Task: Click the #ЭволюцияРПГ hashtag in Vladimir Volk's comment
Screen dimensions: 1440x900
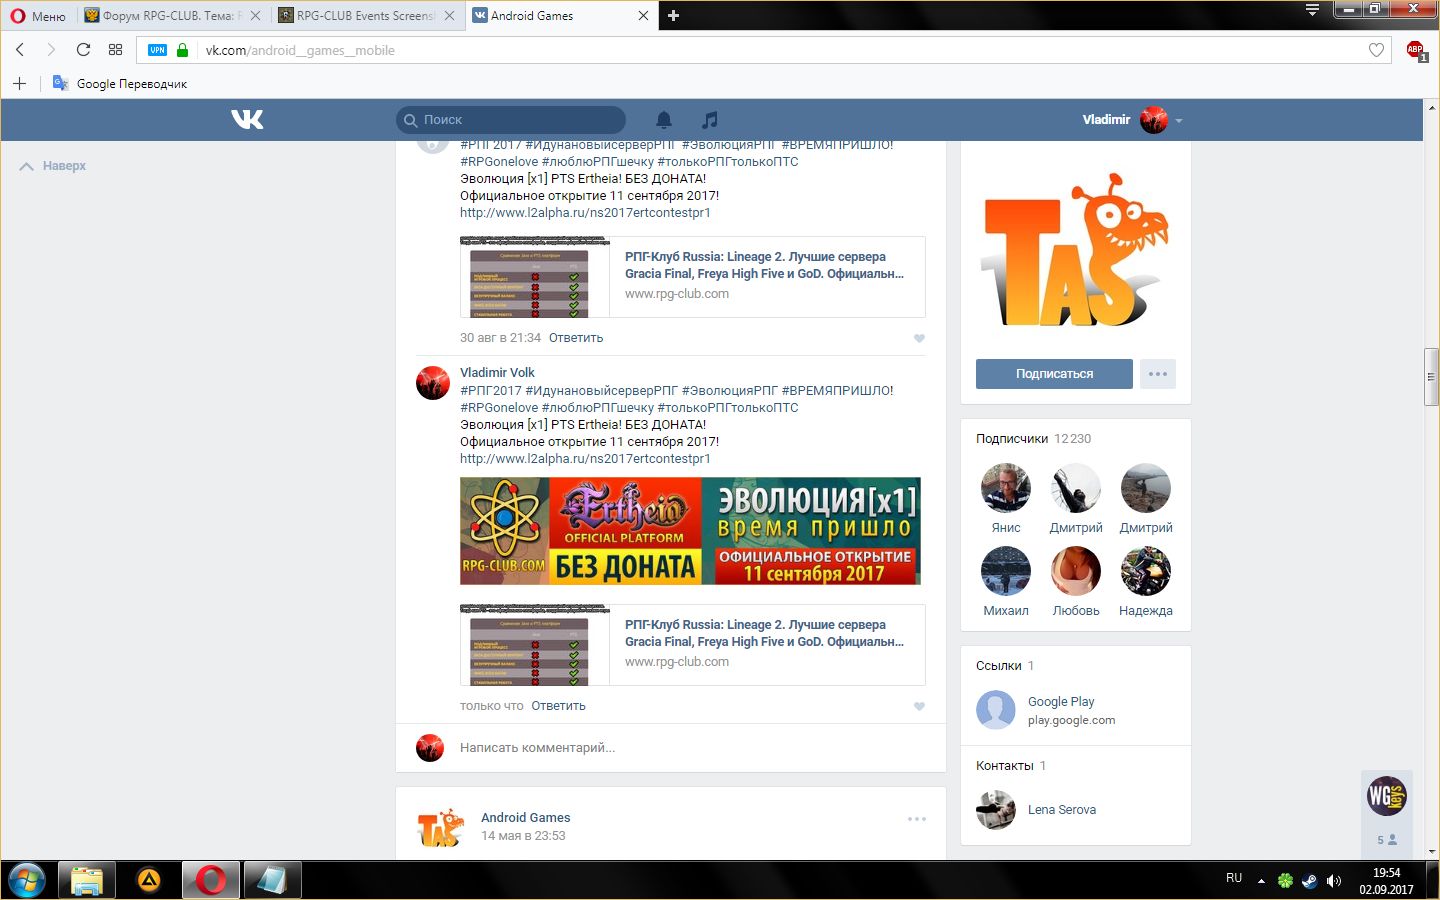Action: (730, 390)
